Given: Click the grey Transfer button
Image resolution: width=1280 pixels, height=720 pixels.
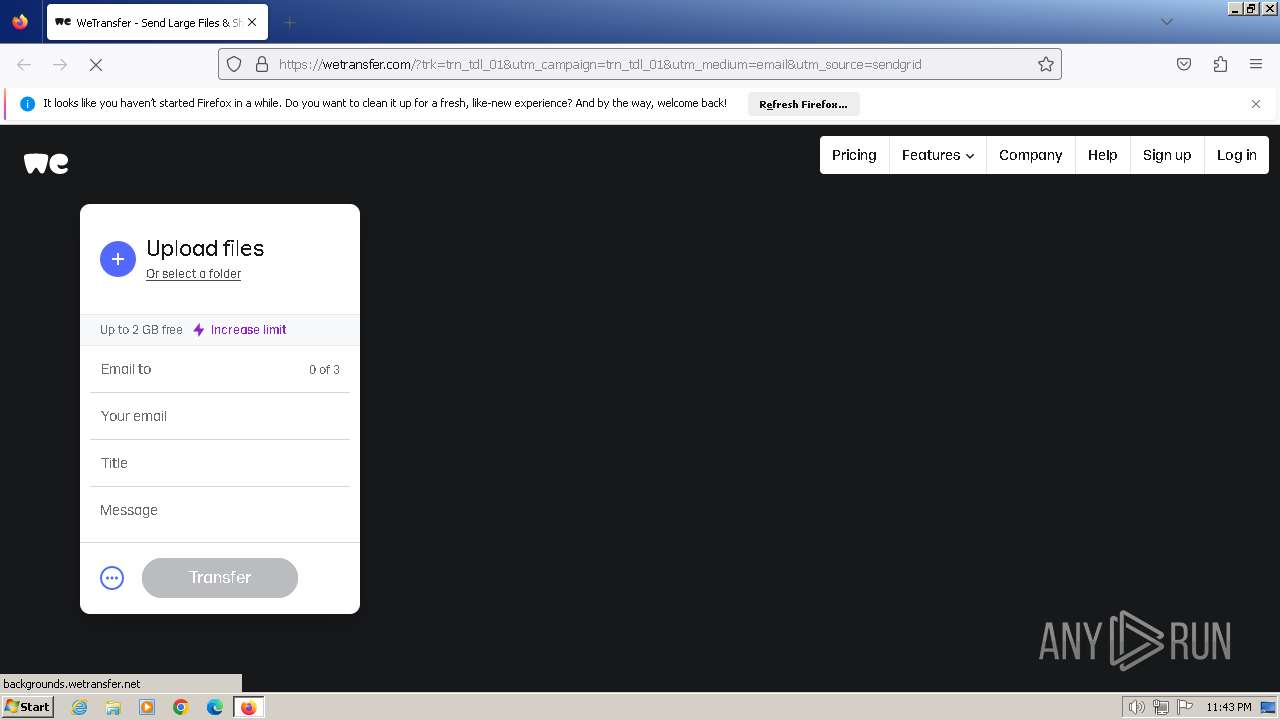Looking at the screenshot, I should (x=220, y=578).
